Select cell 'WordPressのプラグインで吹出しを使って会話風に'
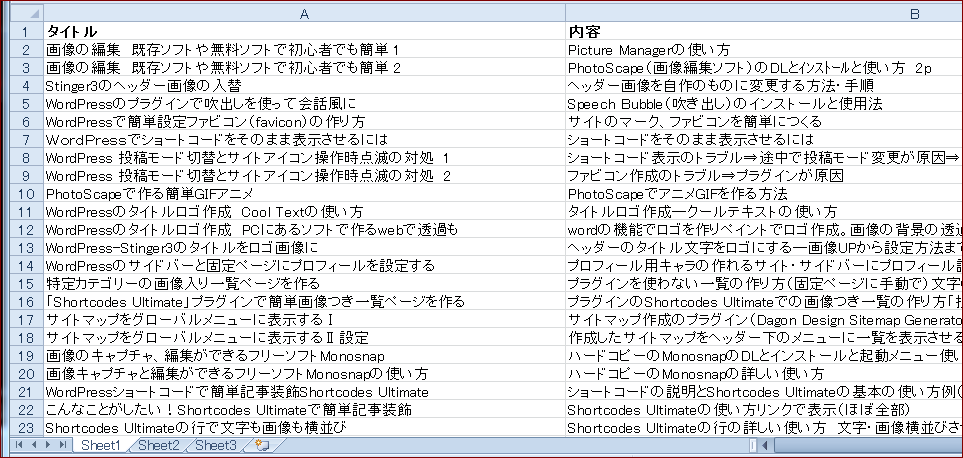 point(304,103)
